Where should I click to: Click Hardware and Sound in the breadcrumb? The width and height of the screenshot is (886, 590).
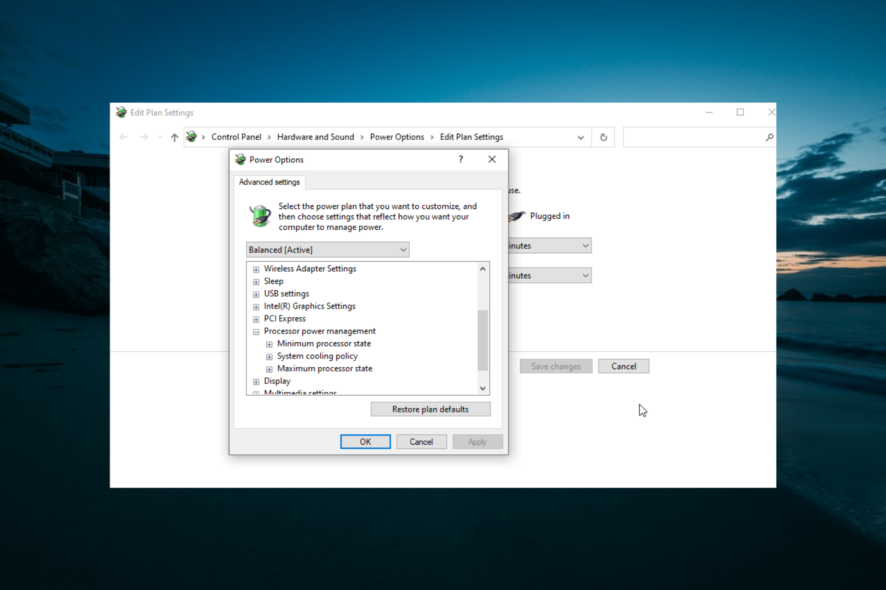click(x=316, y=137)
